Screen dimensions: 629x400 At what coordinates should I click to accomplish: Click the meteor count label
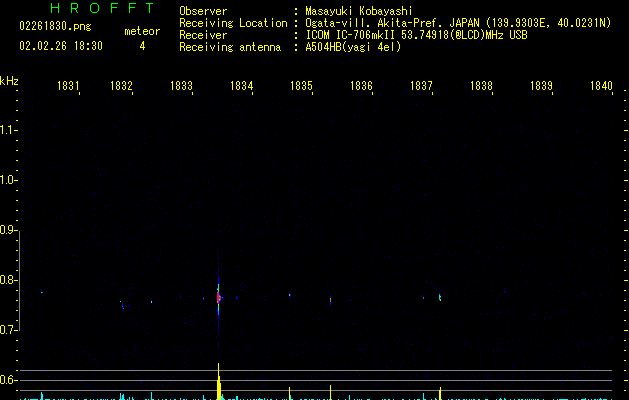[142, 31]
